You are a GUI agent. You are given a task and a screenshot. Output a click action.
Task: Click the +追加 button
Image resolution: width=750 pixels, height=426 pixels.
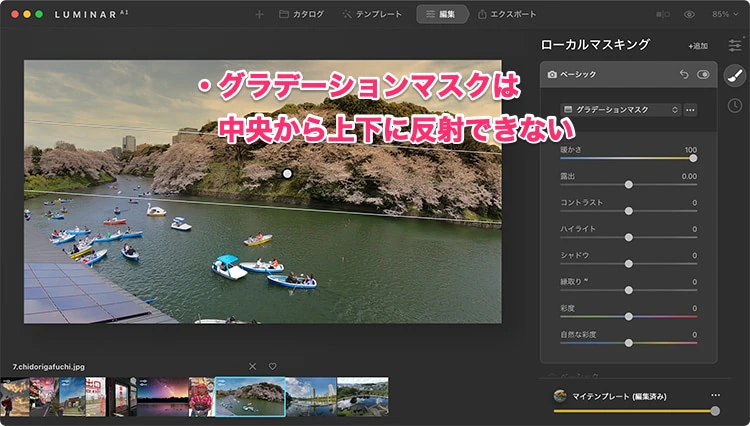coord(697,46)
